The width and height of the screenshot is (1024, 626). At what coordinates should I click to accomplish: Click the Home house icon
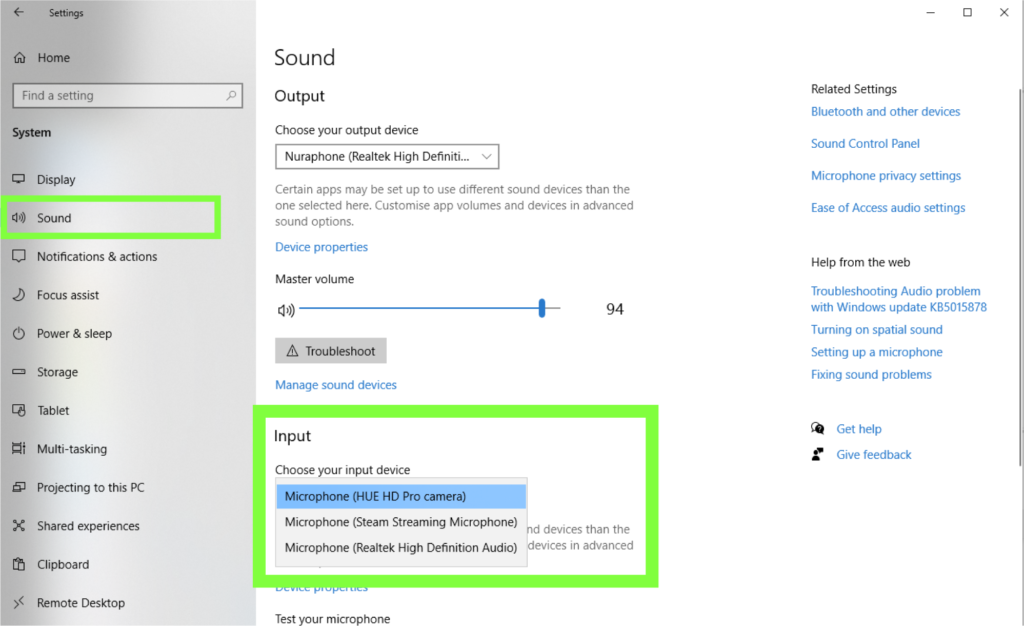[20, 57]
